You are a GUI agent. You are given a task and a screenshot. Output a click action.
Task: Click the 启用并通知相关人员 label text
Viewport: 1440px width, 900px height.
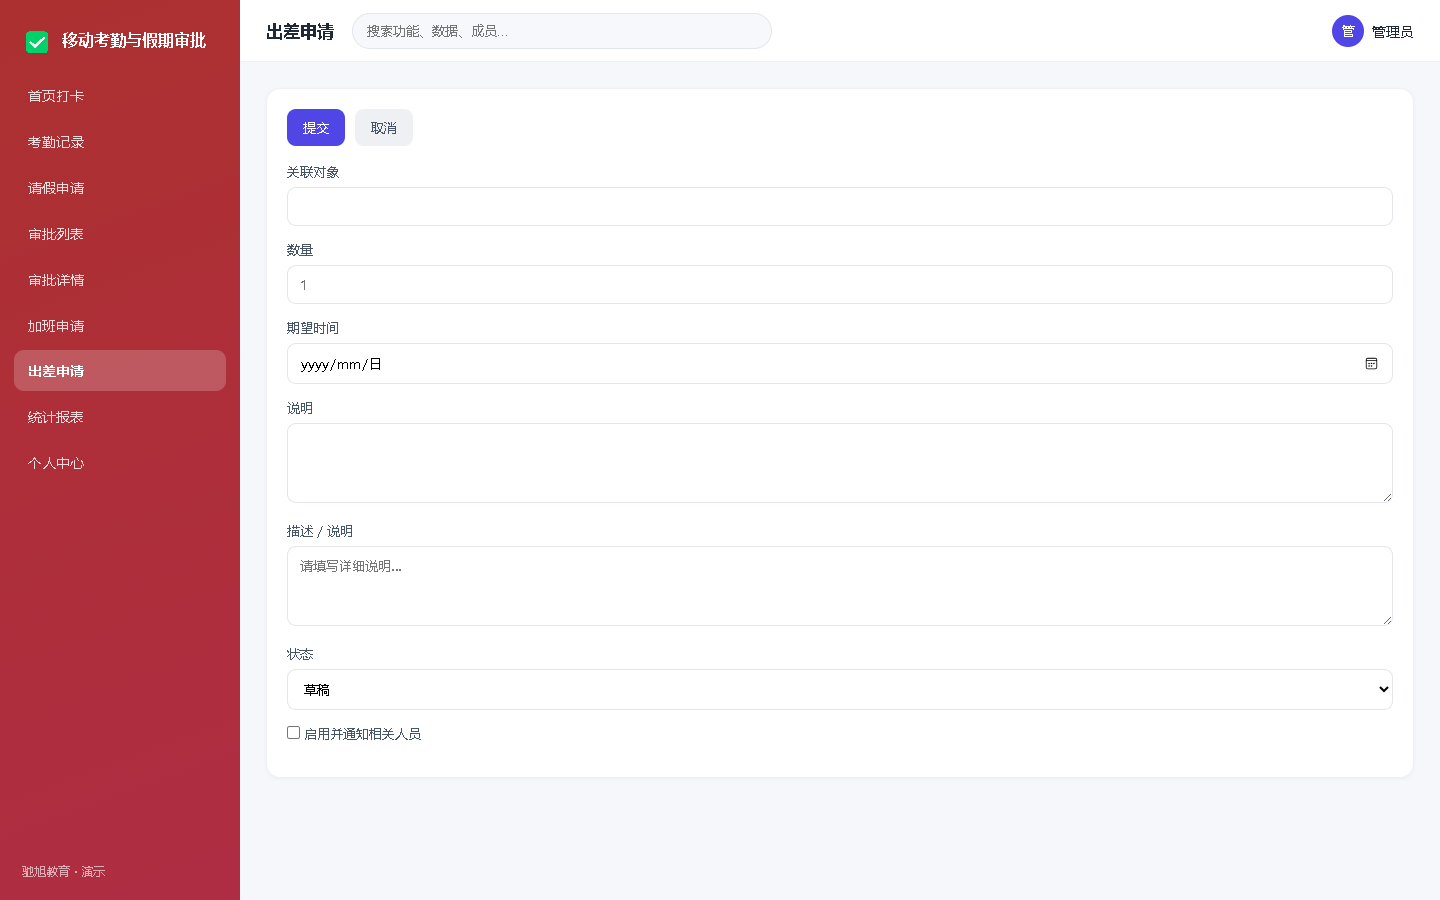coord(362,734)
